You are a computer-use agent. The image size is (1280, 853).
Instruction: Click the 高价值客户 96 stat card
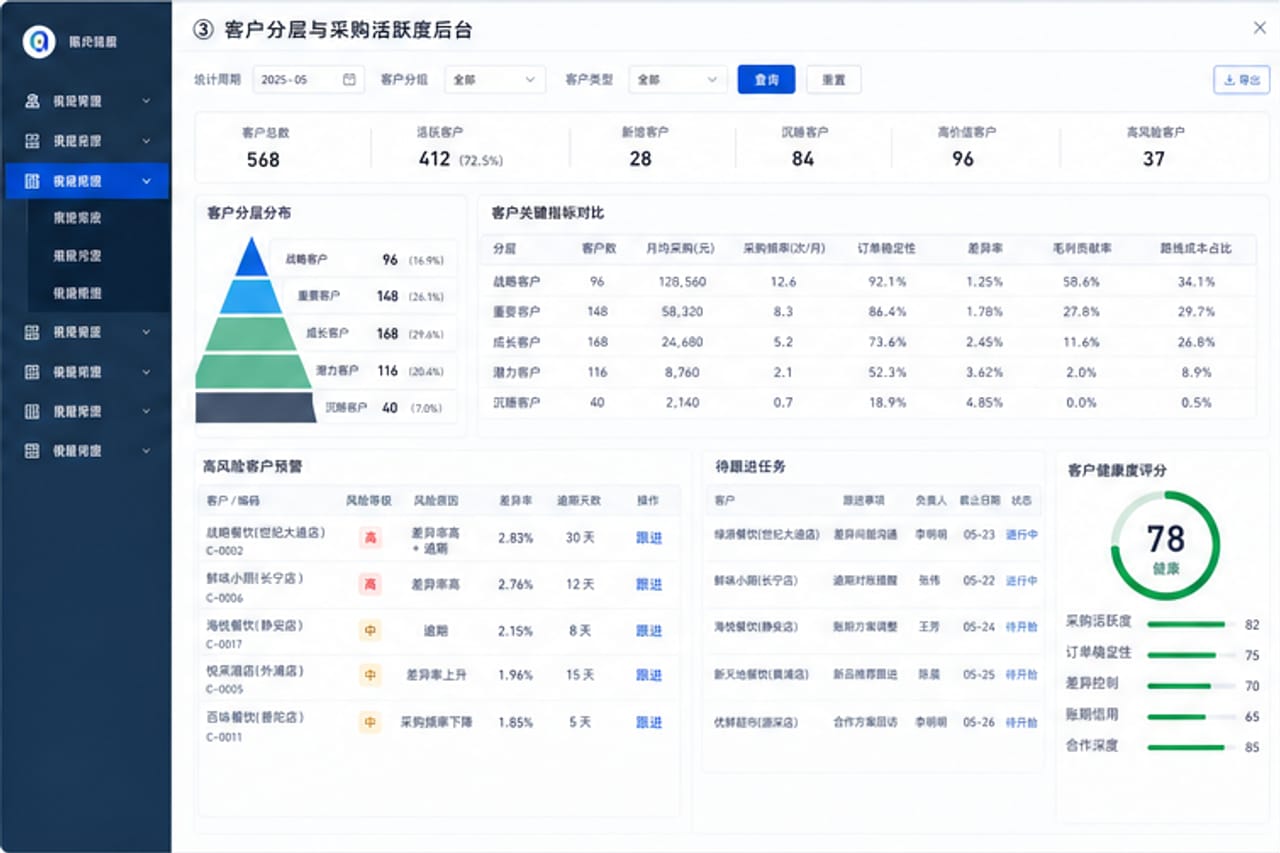pyautogui.click(x=966, y=148)
